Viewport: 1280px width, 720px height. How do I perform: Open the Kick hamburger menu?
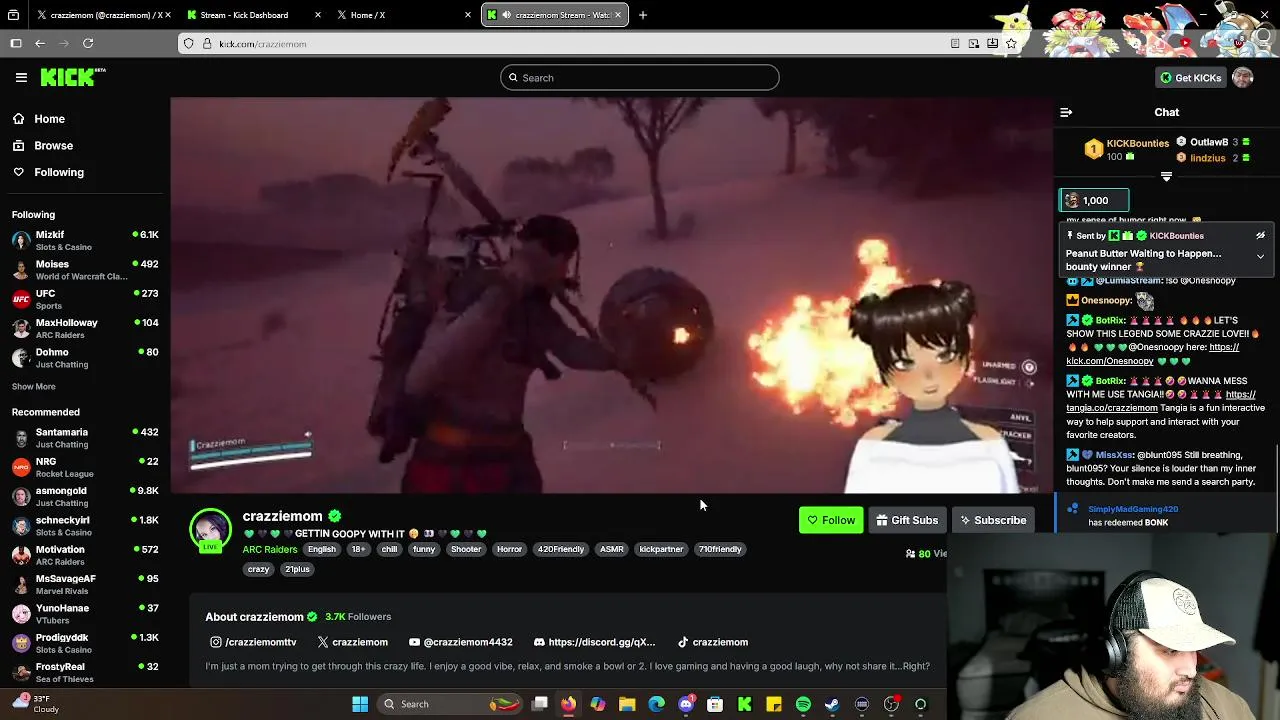[21, 77]
